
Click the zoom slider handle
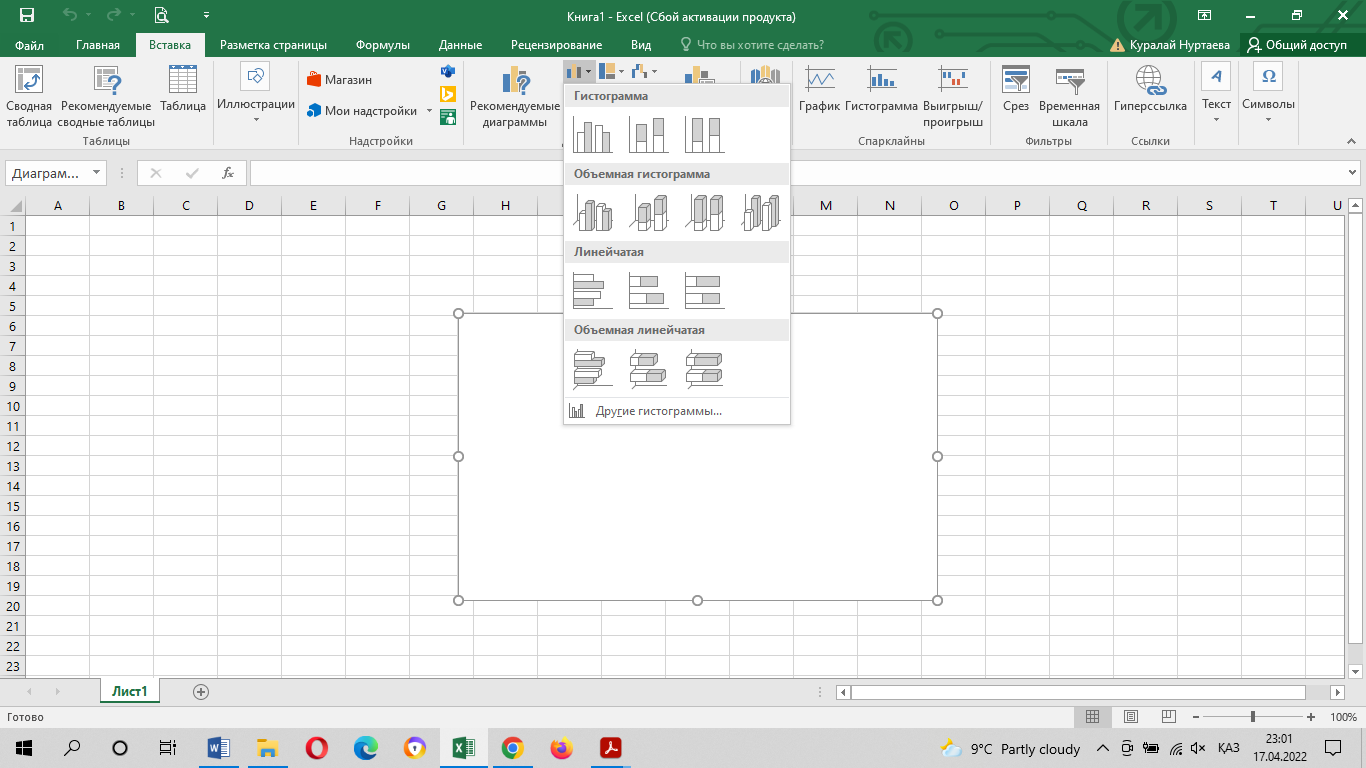point(1253,717)
